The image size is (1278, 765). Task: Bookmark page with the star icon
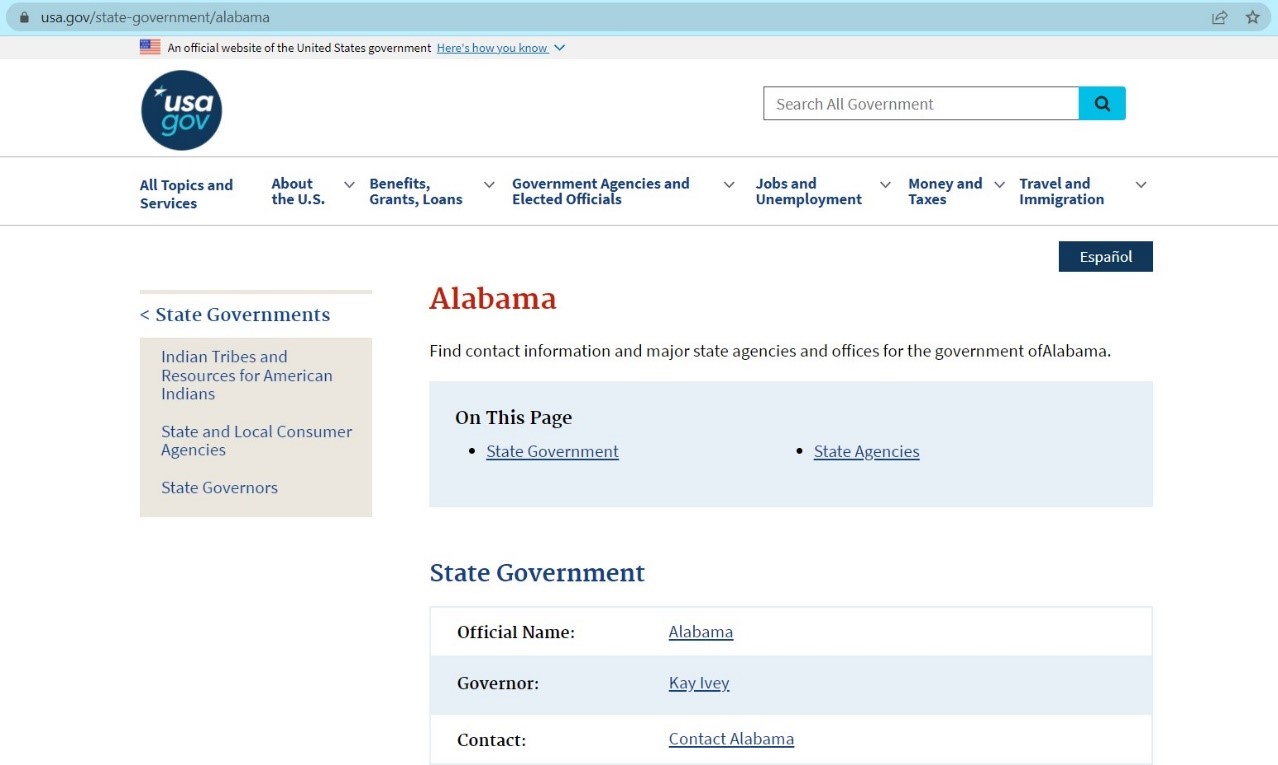point(1252,17)
